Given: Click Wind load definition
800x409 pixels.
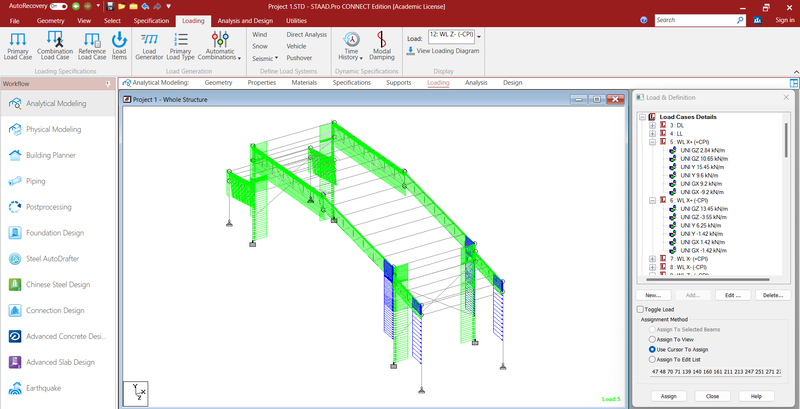Looking at the screenshot, I should (x=259, y=35).
